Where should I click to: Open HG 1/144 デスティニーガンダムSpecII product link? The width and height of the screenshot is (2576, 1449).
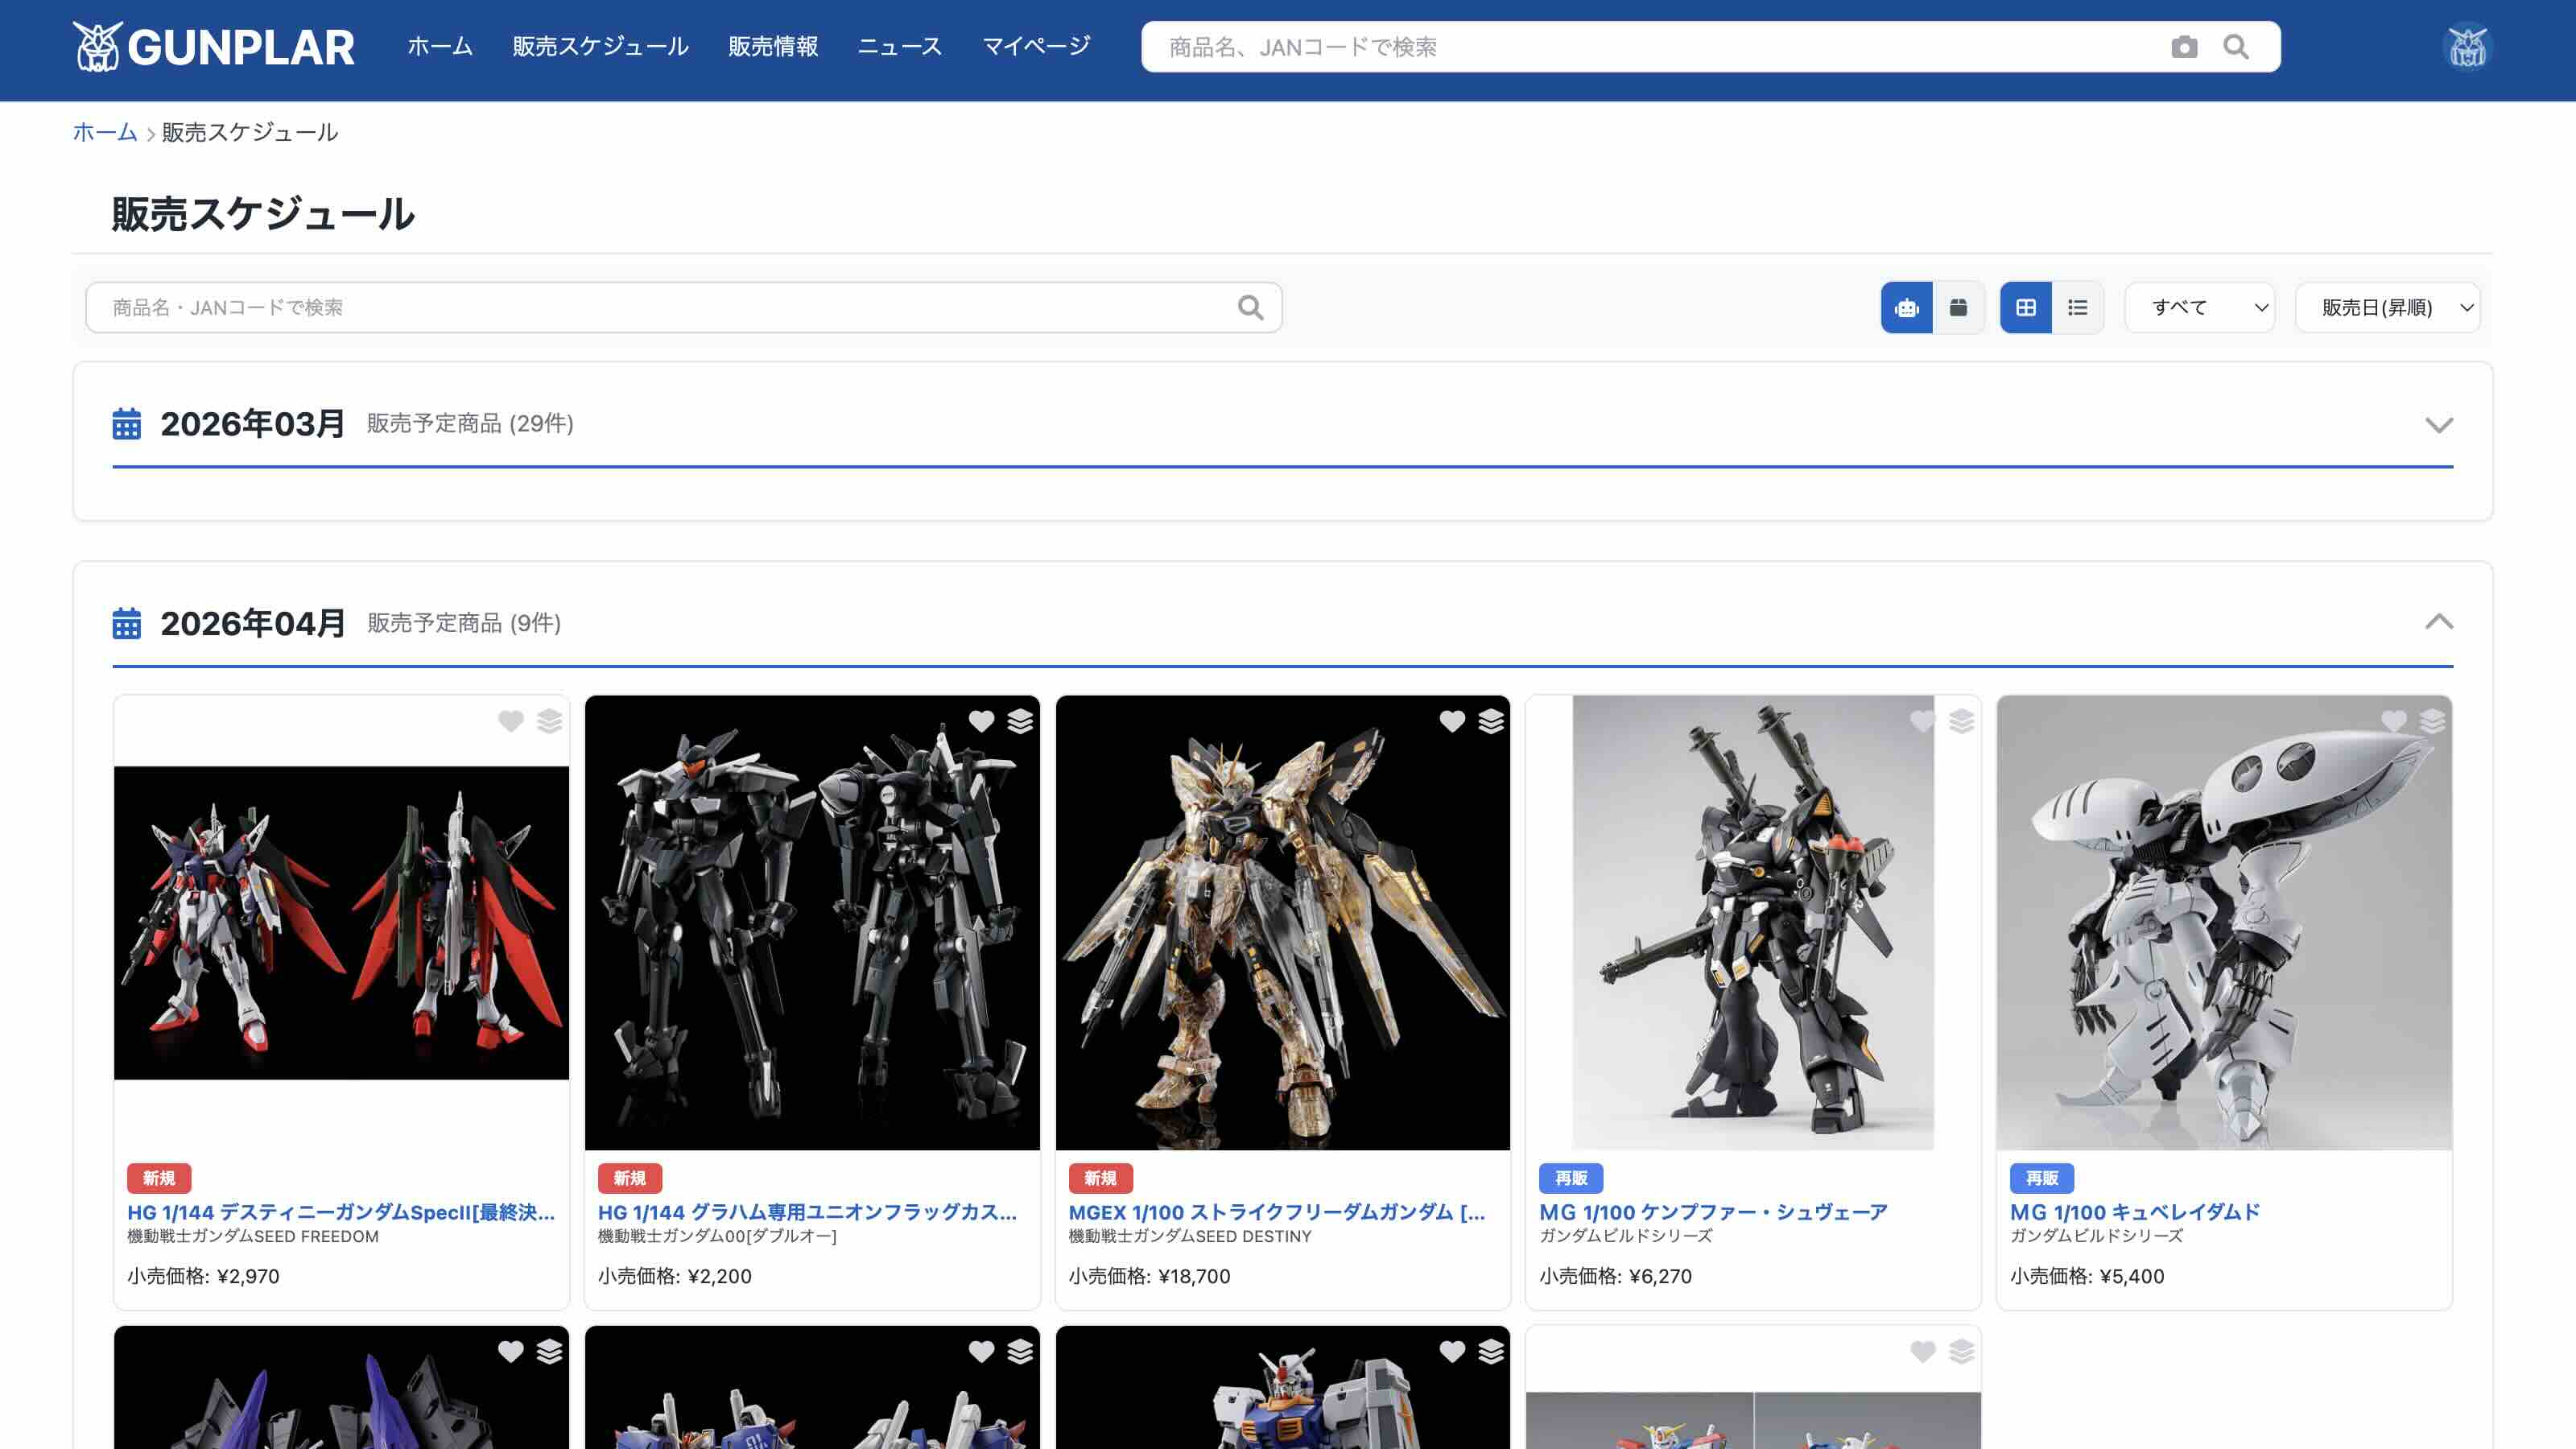pos(341,1212)
